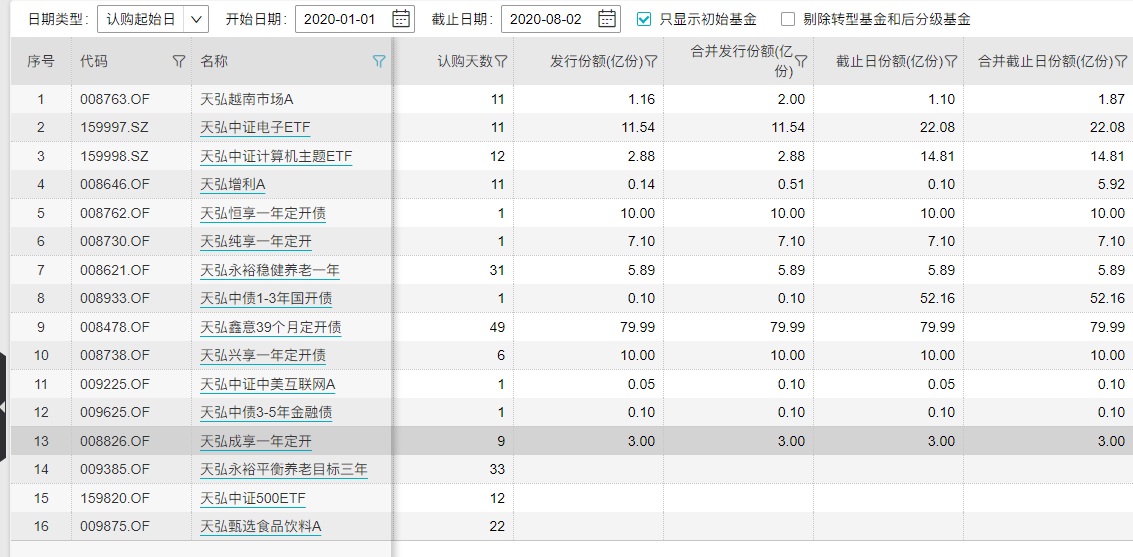1133x557 pixels.
Task: Open fund link 天弘成享一年定开
Action: tap(257, 441)
